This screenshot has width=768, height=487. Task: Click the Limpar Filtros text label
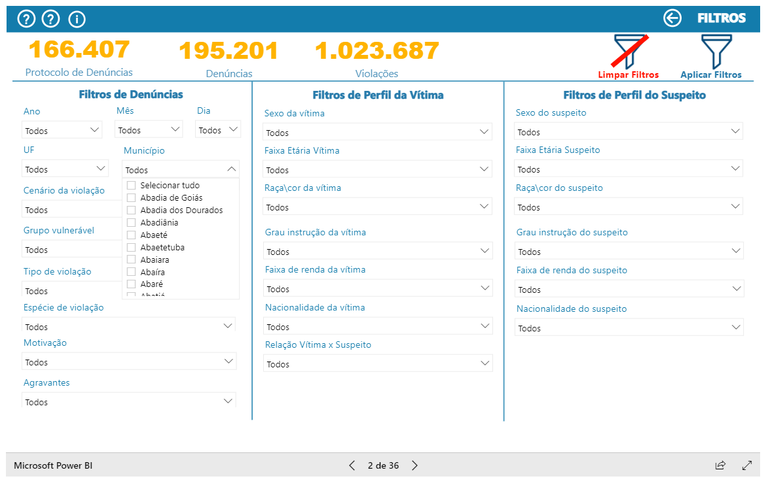(x=628, y=75)
